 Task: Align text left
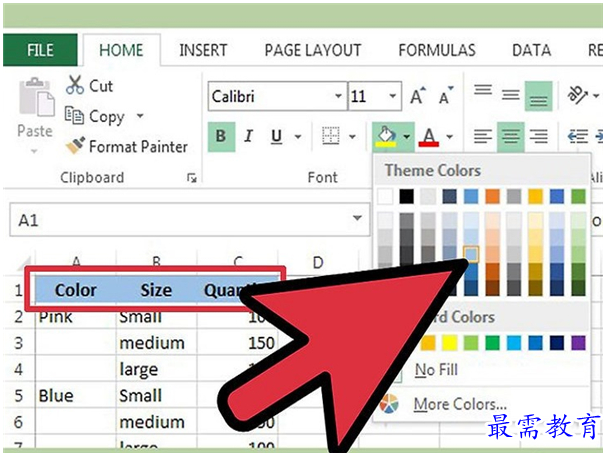(483, 136)
